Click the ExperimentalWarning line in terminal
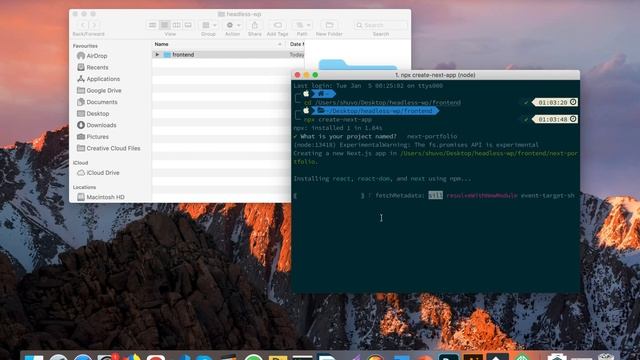This screenshot has height=360, width=640. [x=416, y=145]
